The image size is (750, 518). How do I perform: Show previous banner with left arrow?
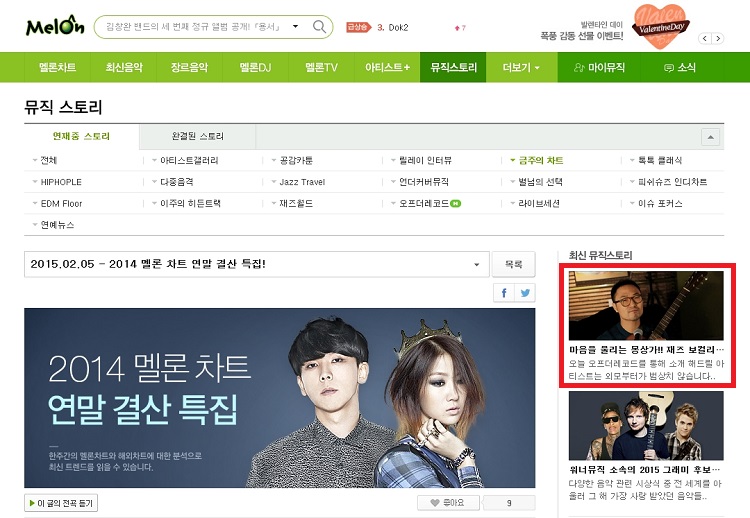point(705,39)
